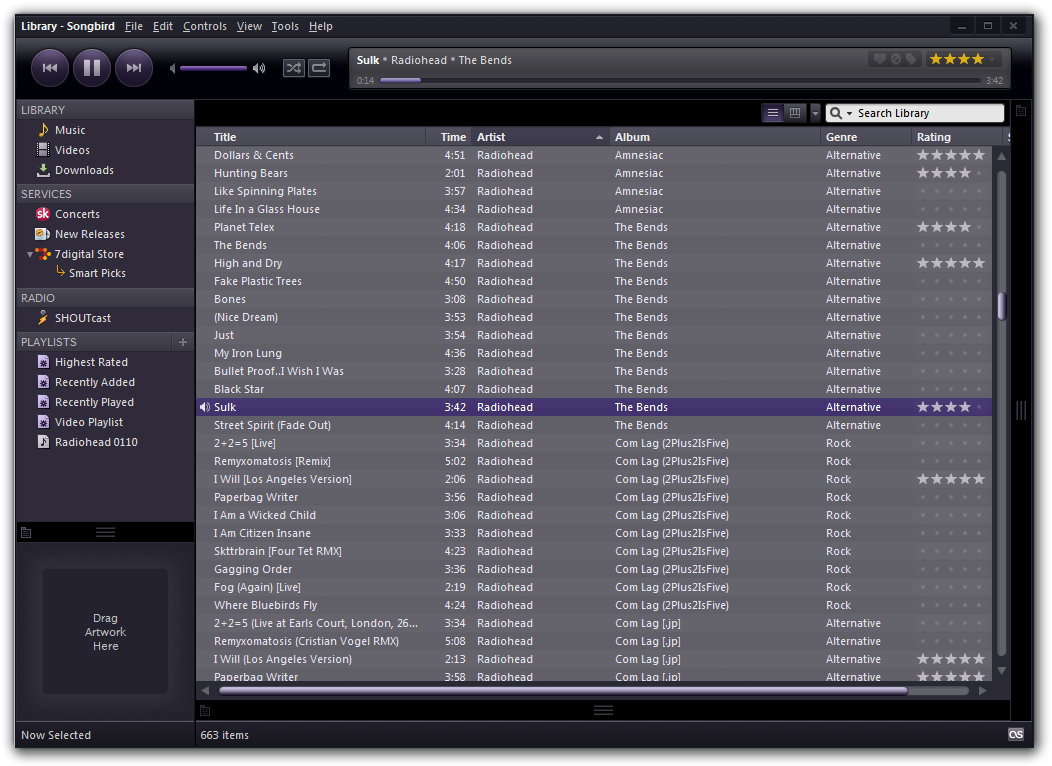Screen dimensions: 1052x766
Task: Open Smart Picks
Action: click(x=97, y=273)
